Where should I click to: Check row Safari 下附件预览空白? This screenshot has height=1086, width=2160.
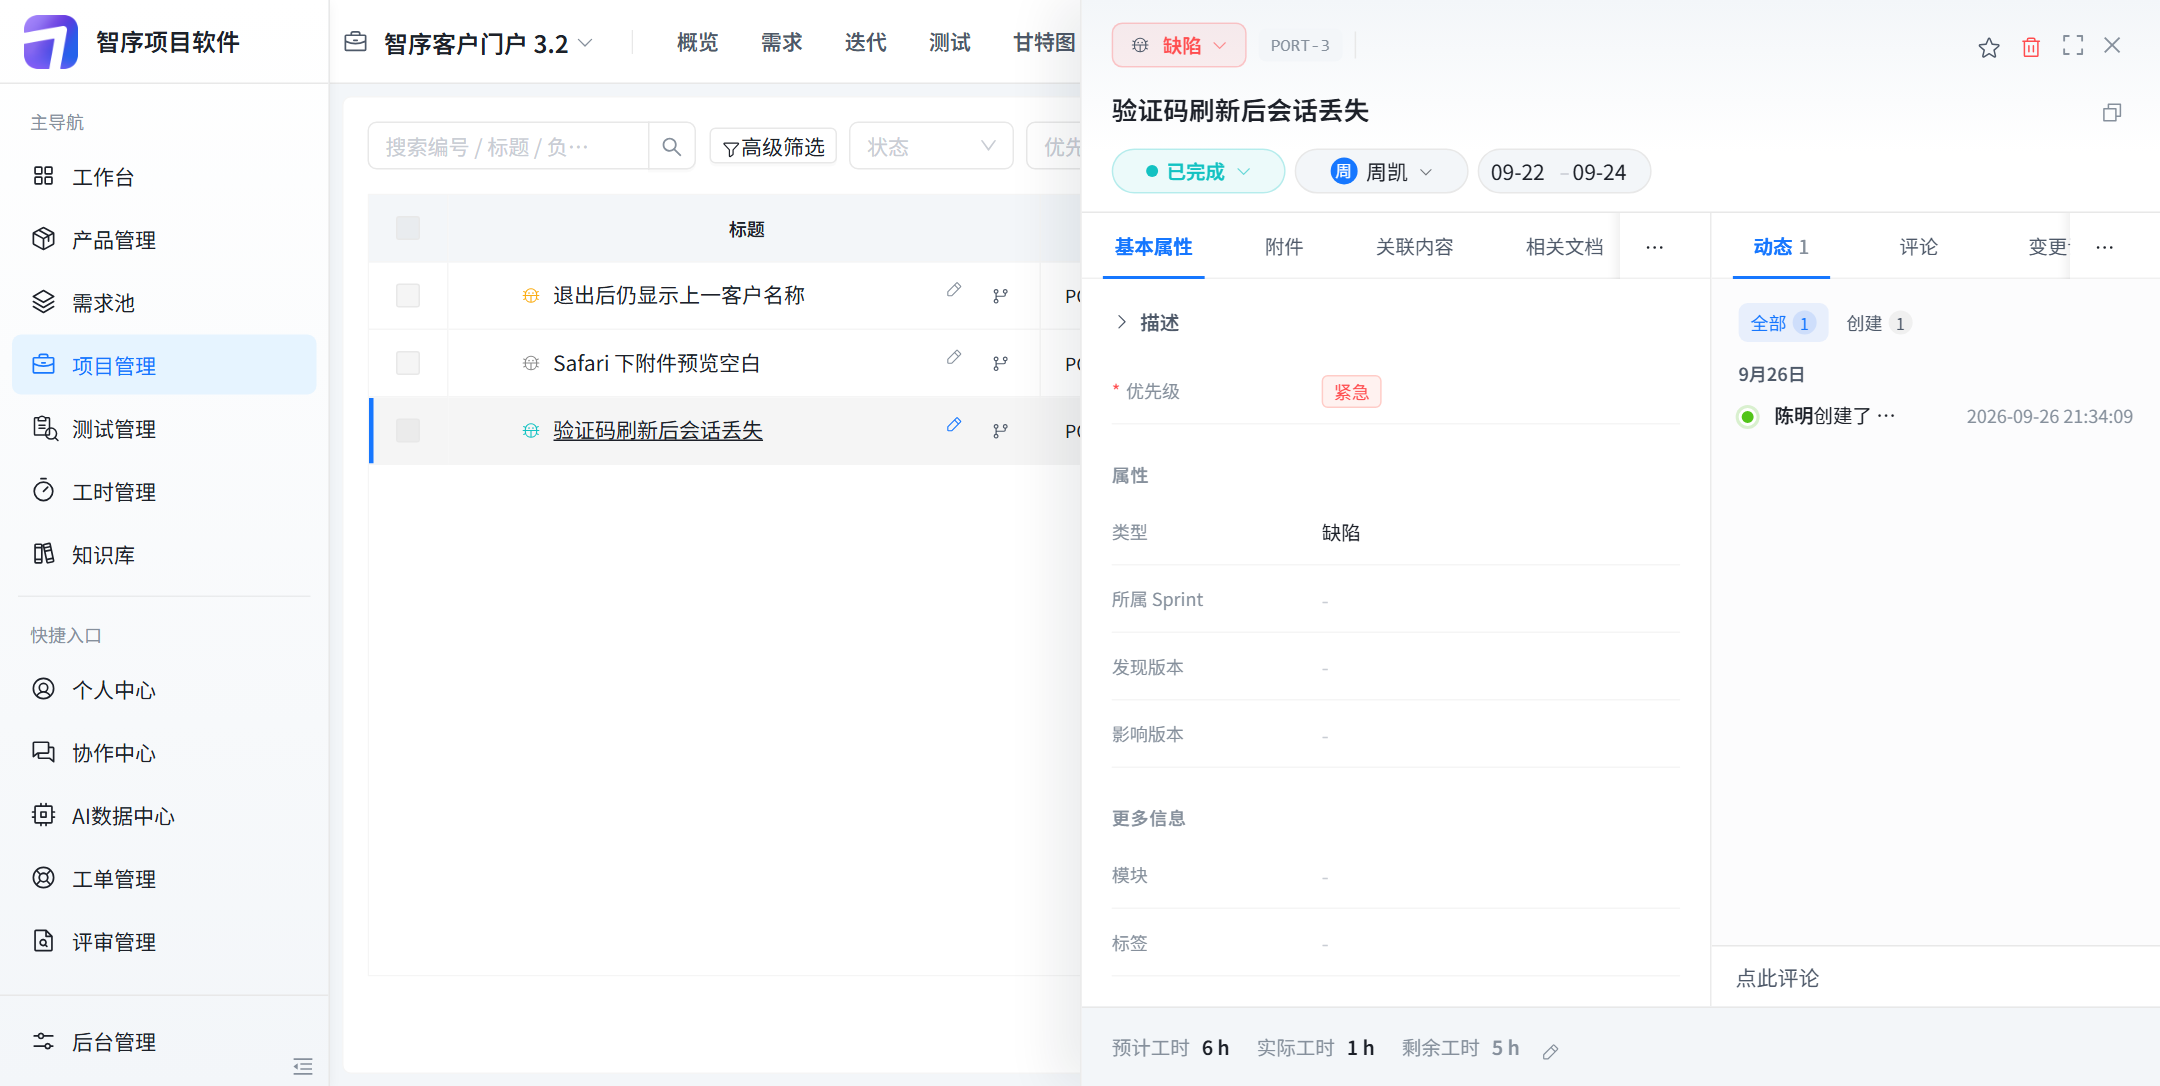(408, 362)
